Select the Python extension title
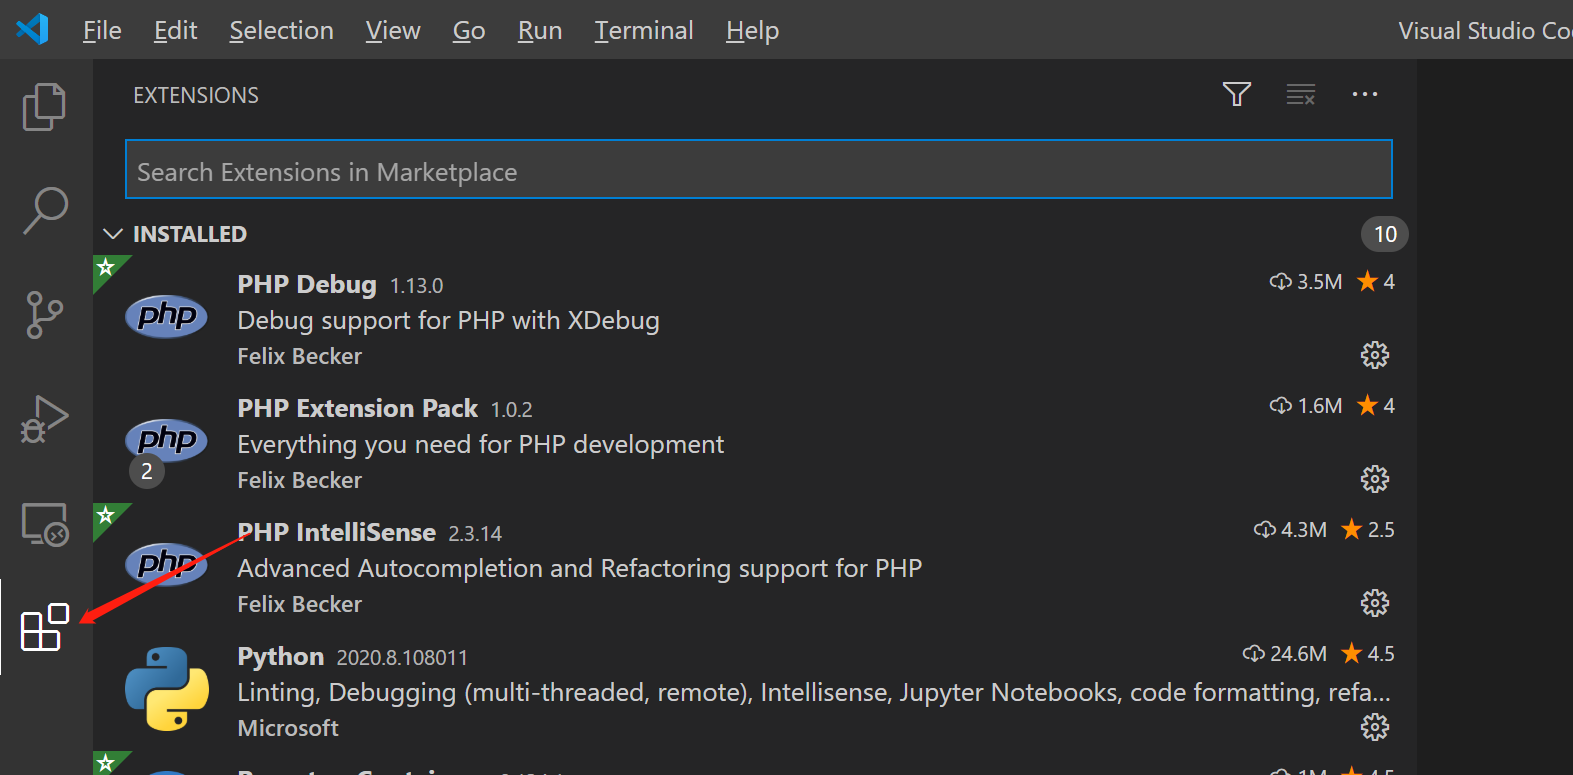 [x=280, y=656]
